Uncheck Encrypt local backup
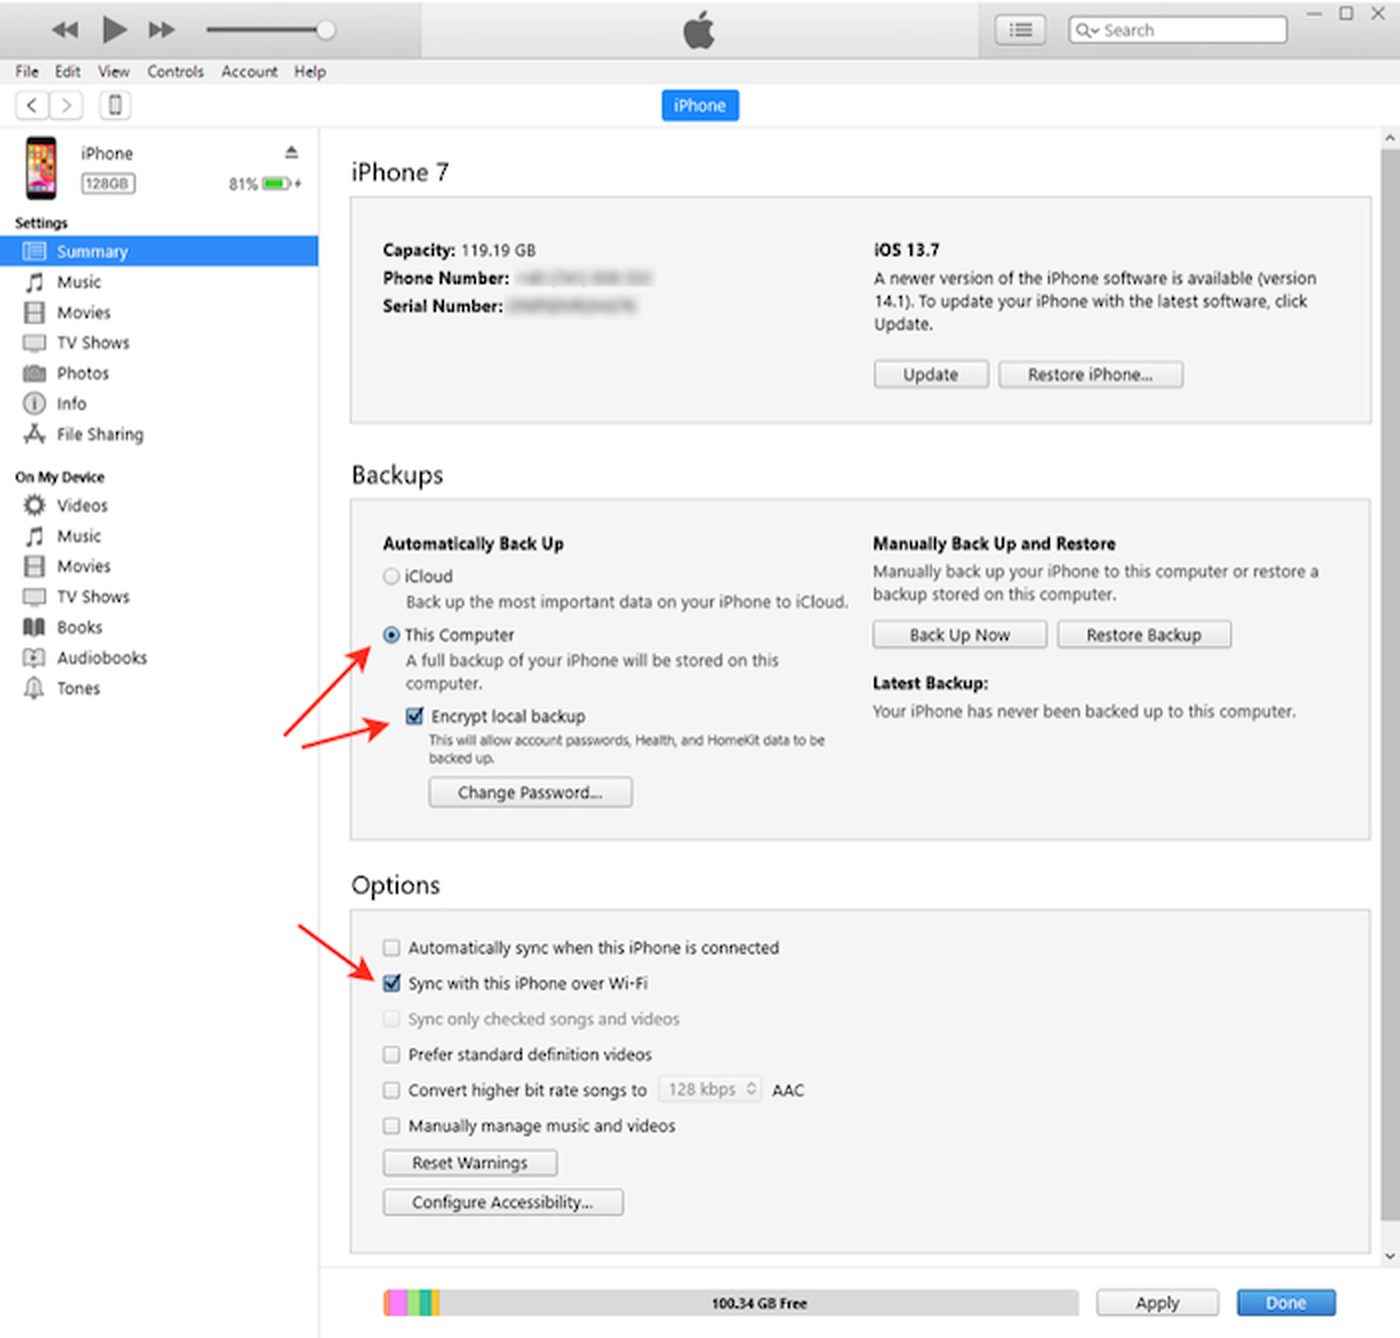This screenshot has width=1400, height=1338. click(x=415, y=716)
